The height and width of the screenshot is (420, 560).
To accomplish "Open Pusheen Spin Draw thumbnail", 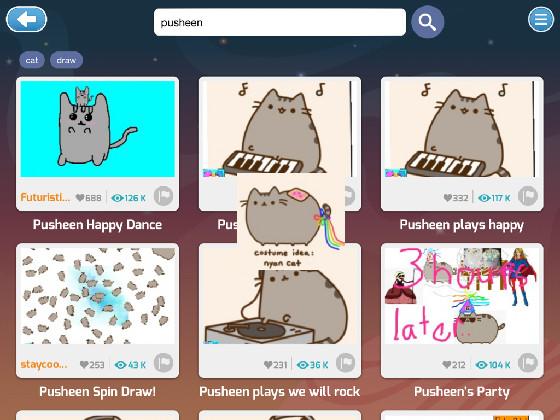I will [98, 296].
